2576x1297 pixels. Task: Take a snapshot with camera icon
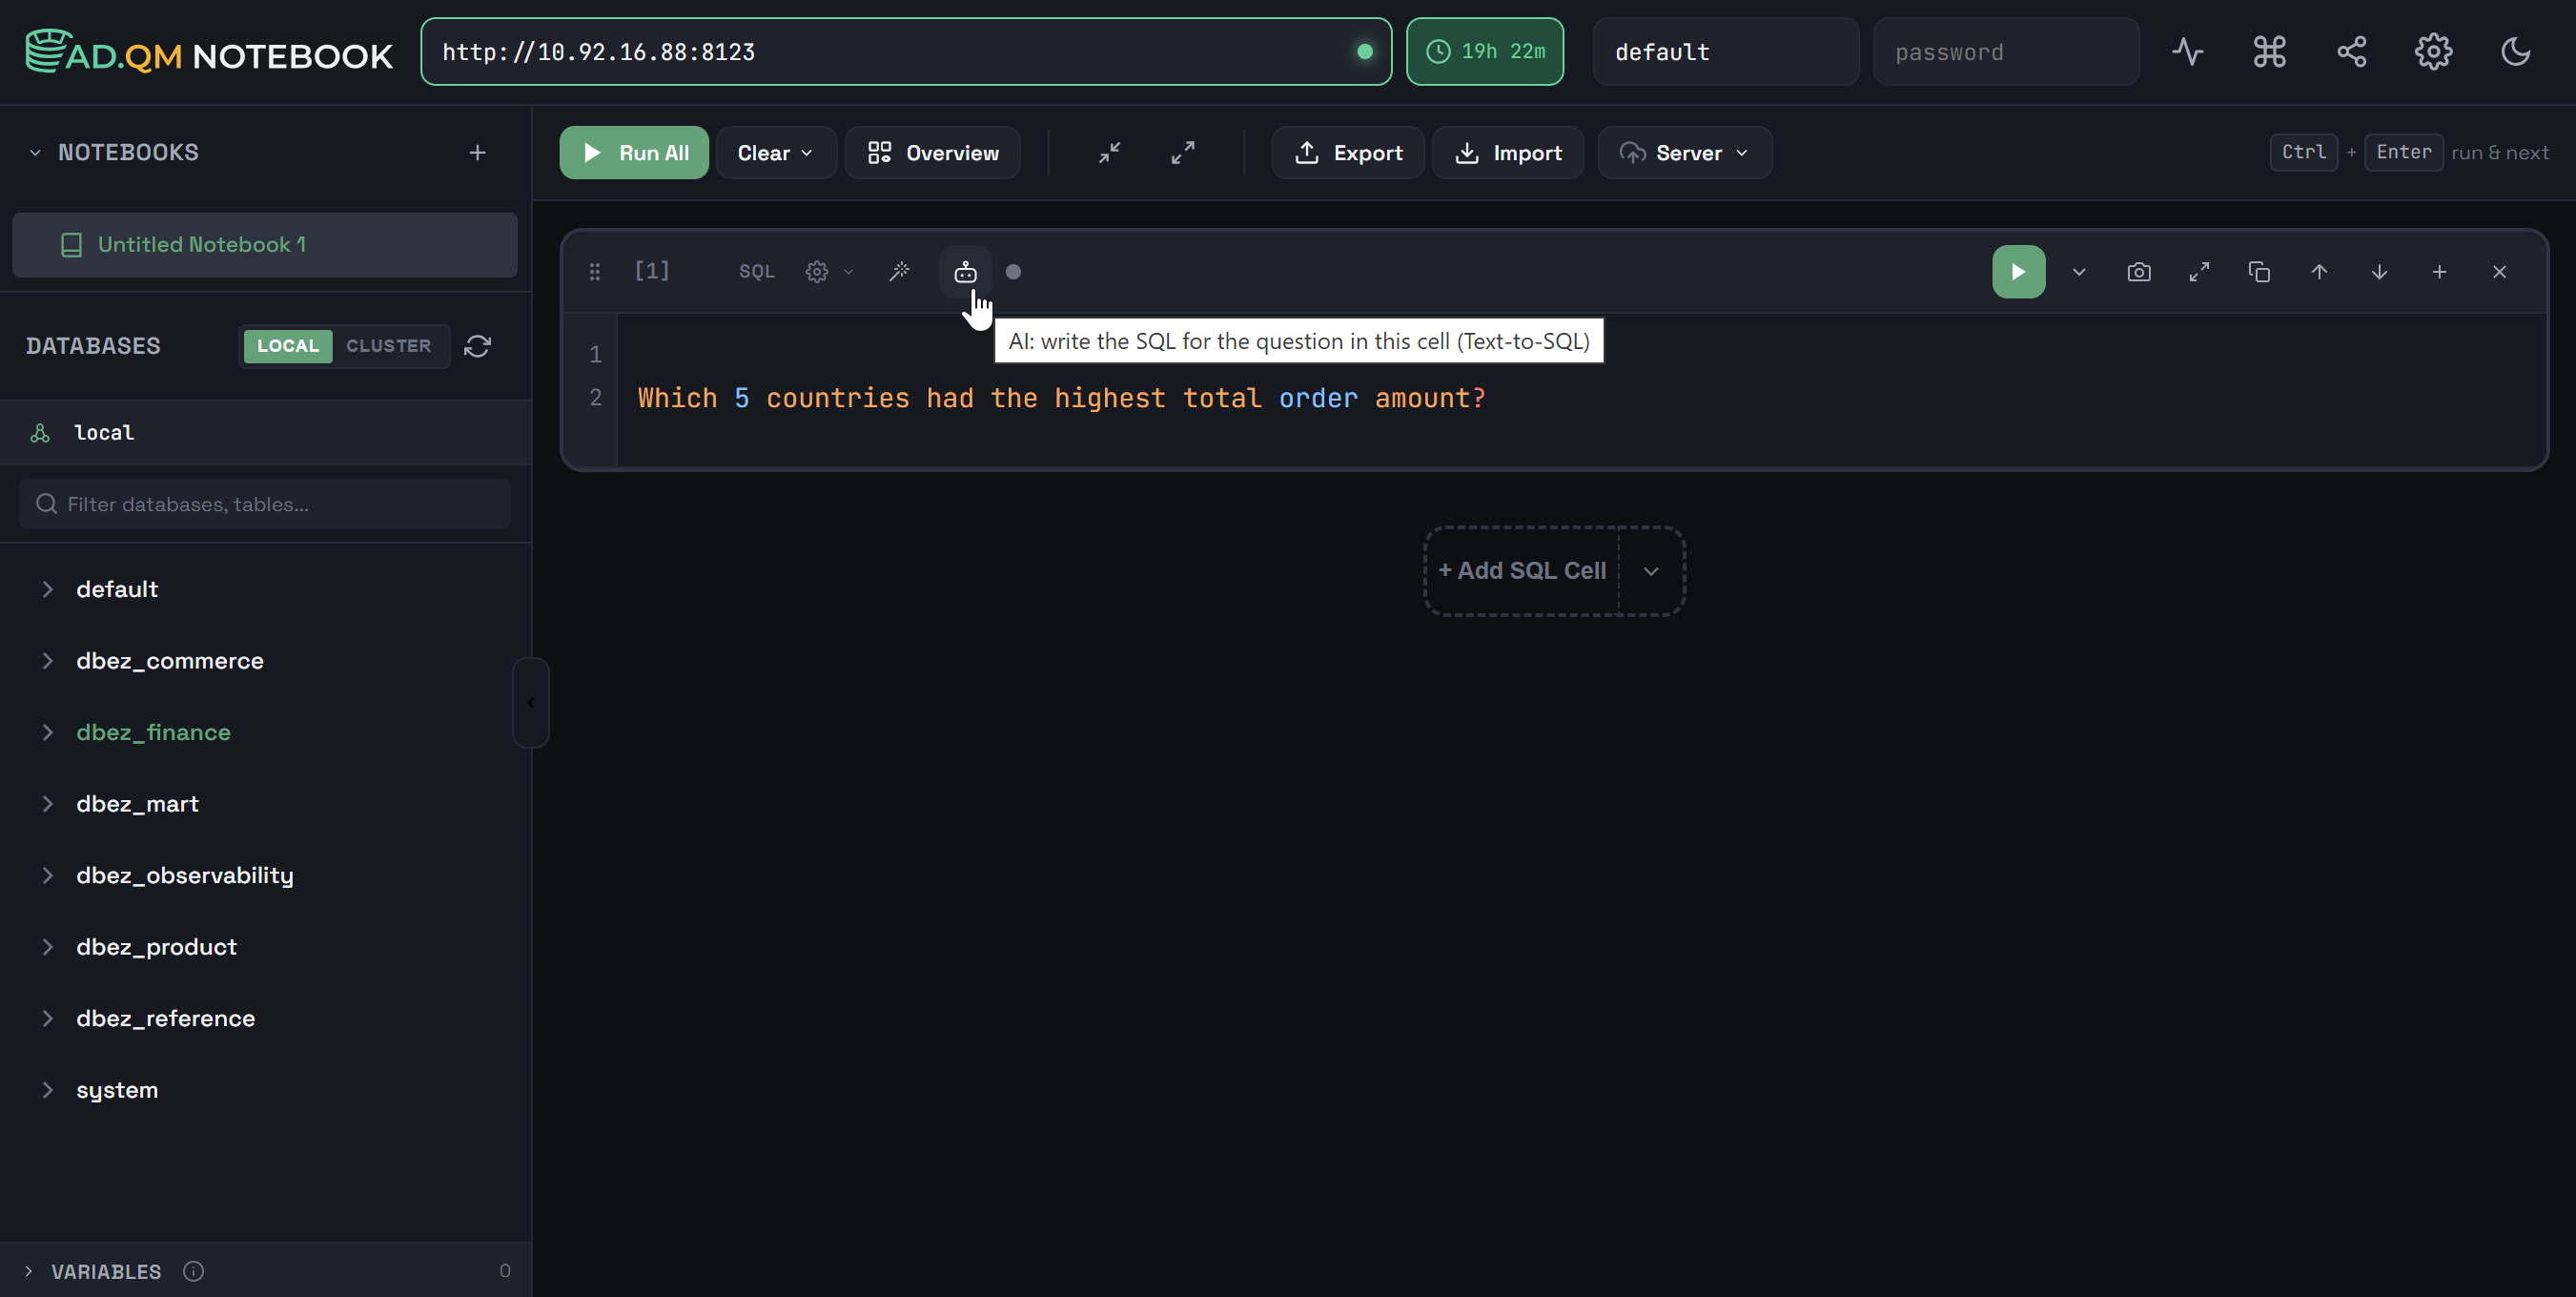coord(2138,272)
